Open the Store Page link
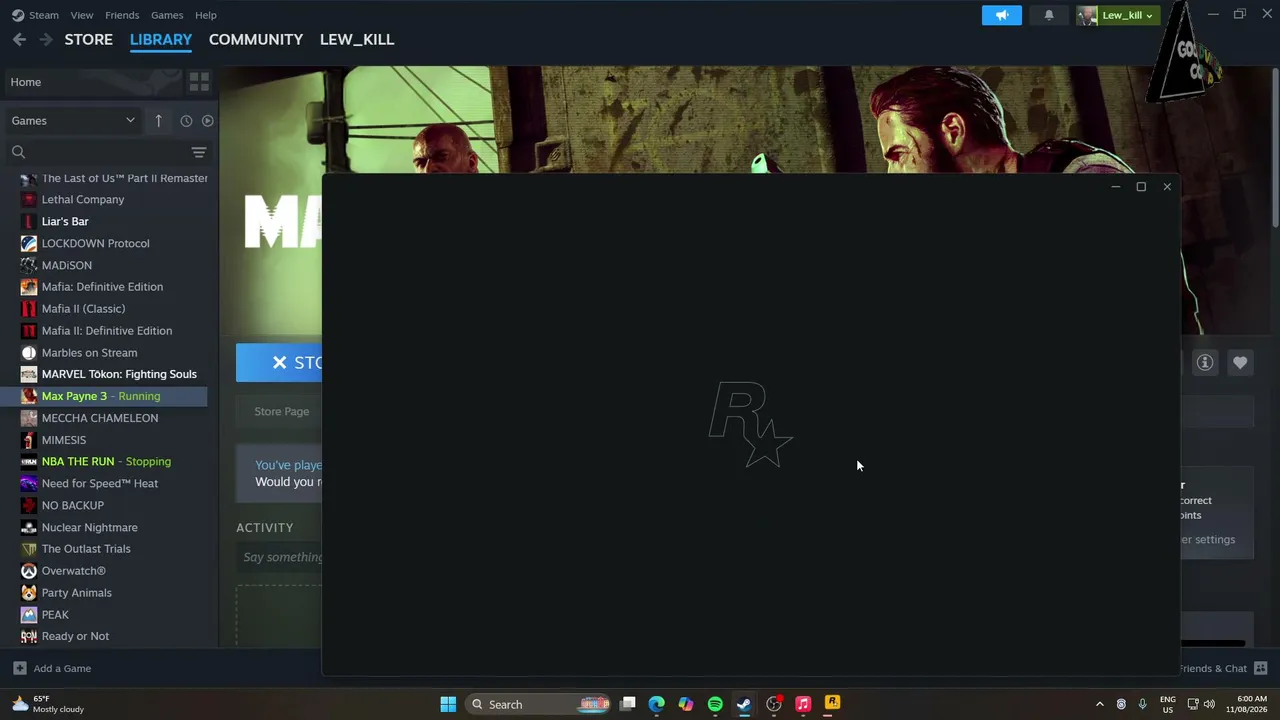 (x=282, y=411)
